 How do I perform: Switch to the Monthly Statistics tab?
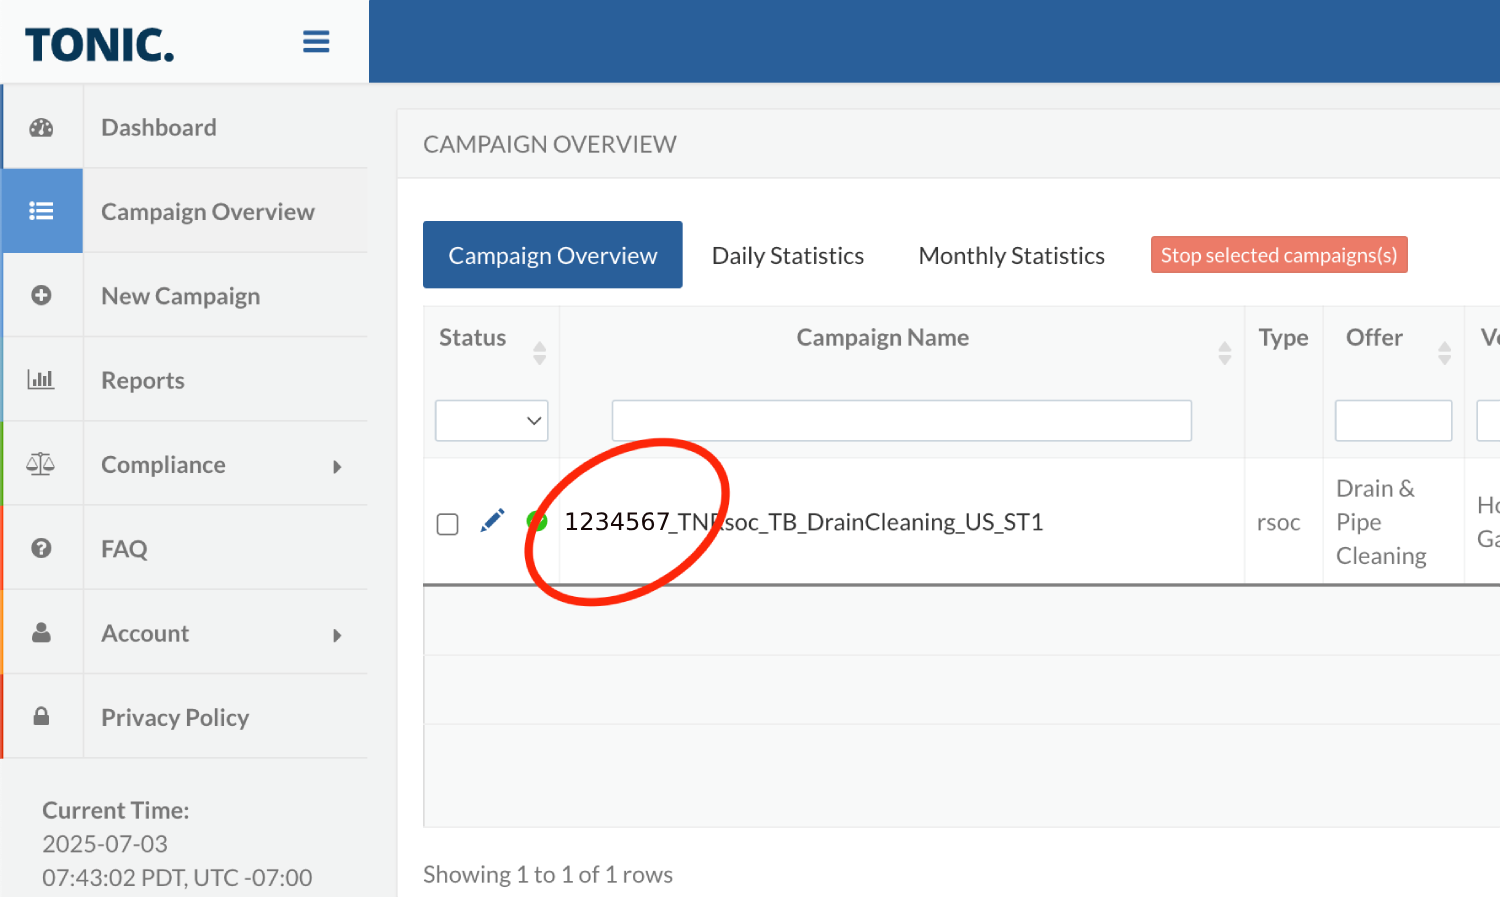tap(1012, 255)
